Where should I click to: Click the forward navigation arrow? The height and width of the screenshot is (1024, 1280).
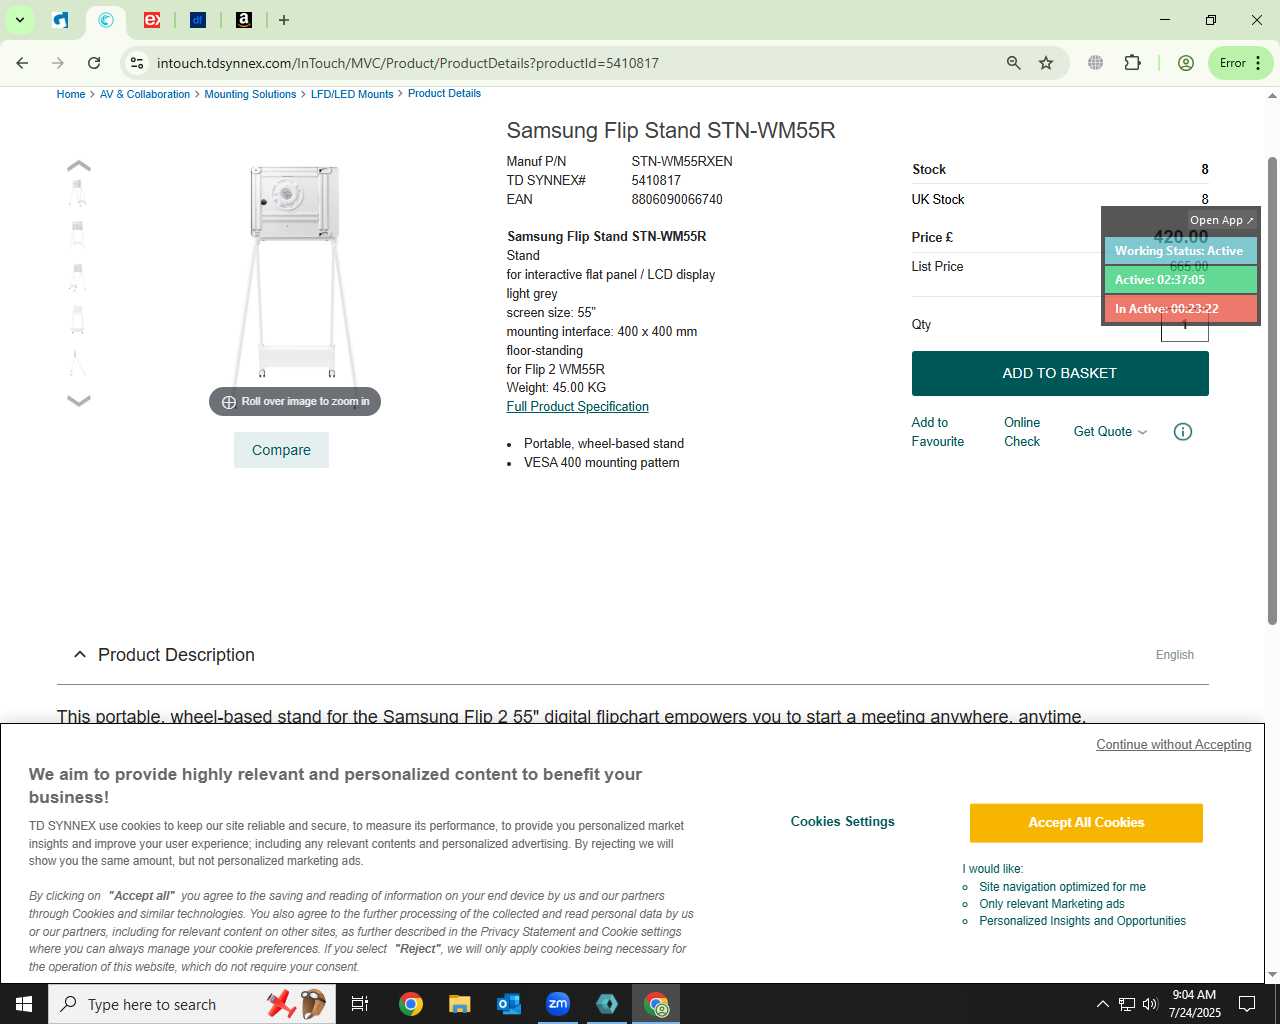tap(58, 63)
